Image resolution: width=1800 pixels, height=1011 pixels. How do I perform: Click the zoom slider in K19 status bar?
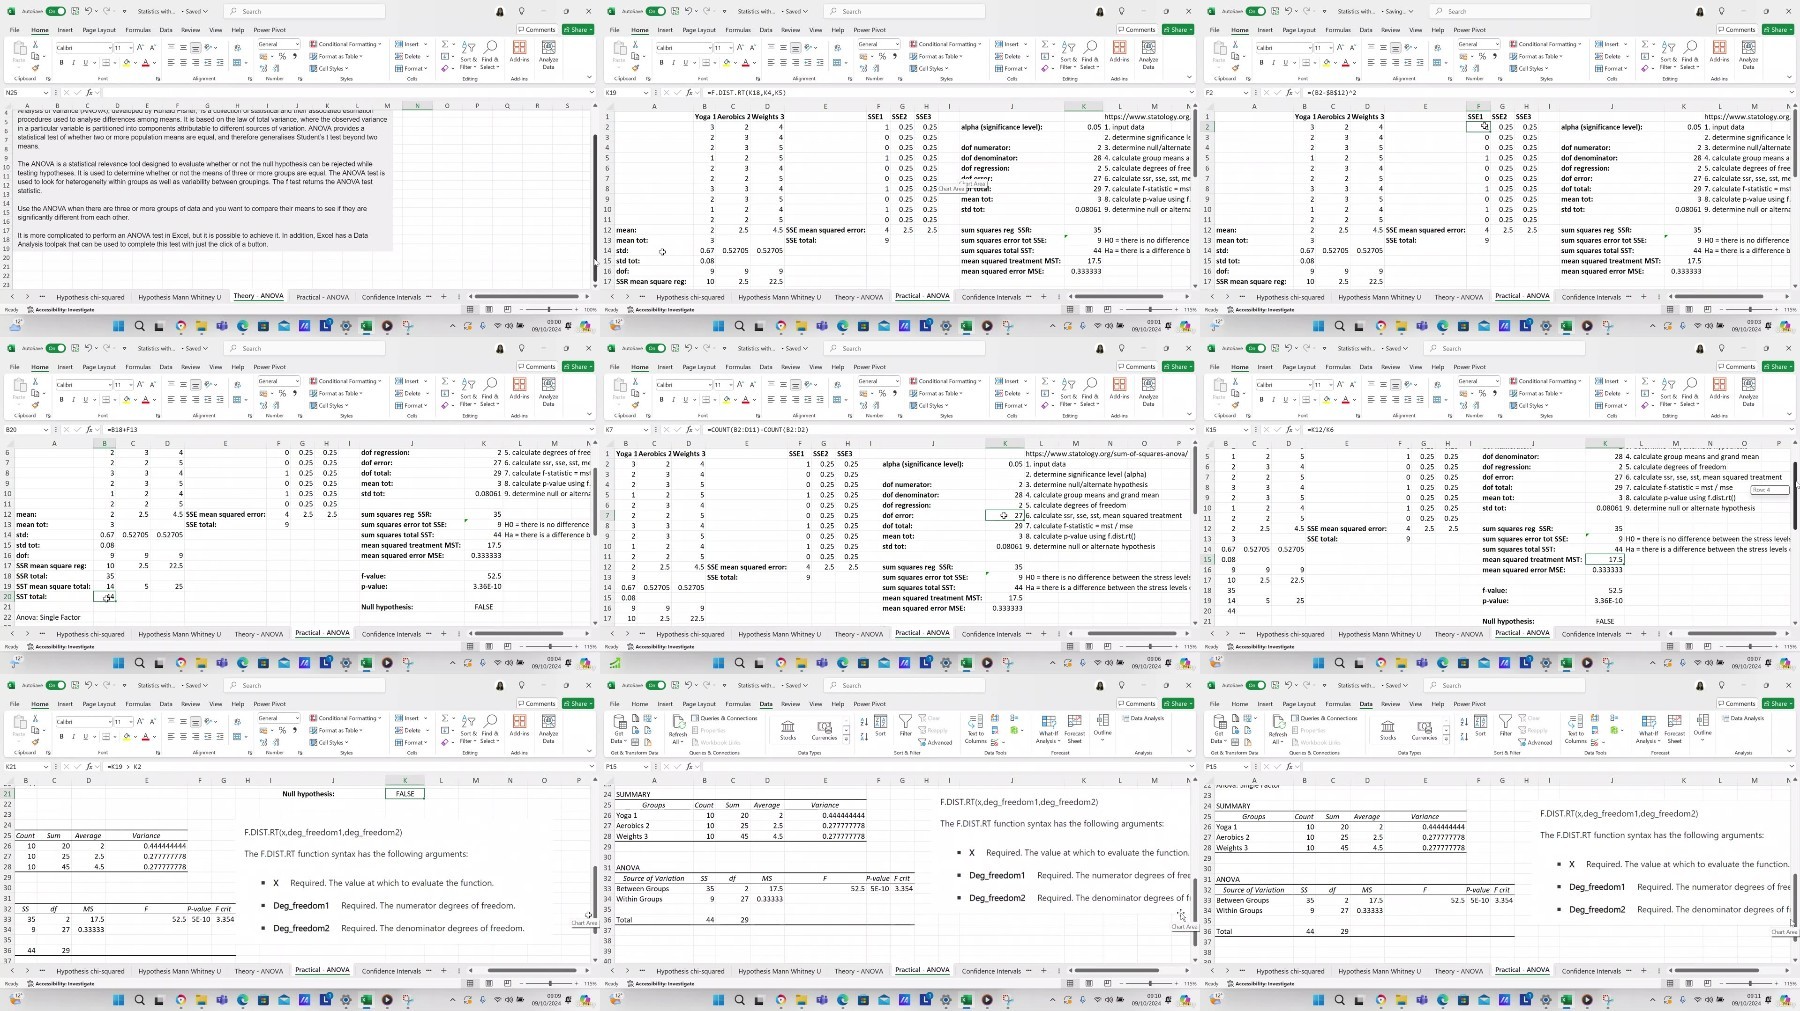(x=1150, y=309)
